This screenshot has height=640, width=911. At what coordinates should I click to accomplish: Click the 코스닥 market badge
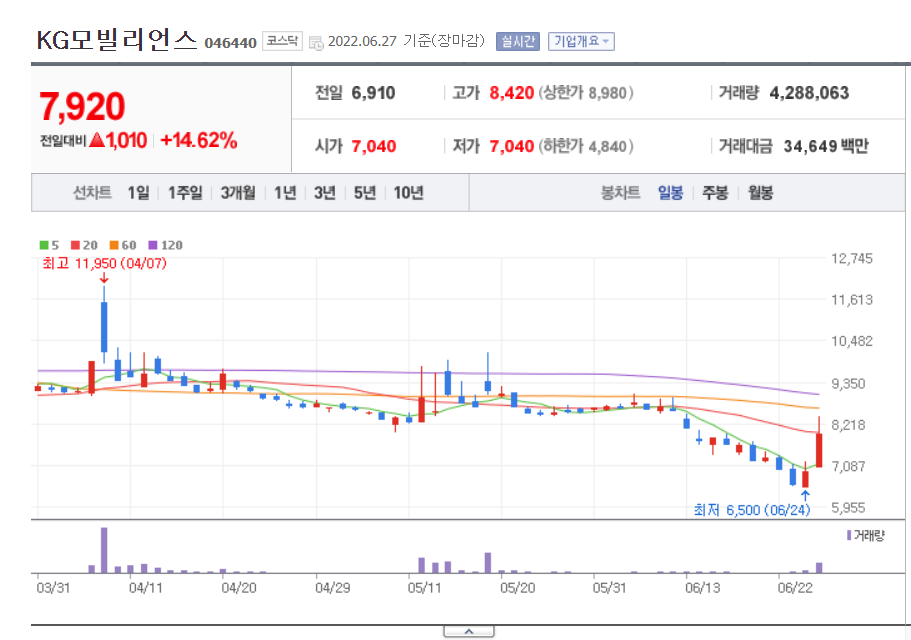click(x=282, y=41)
